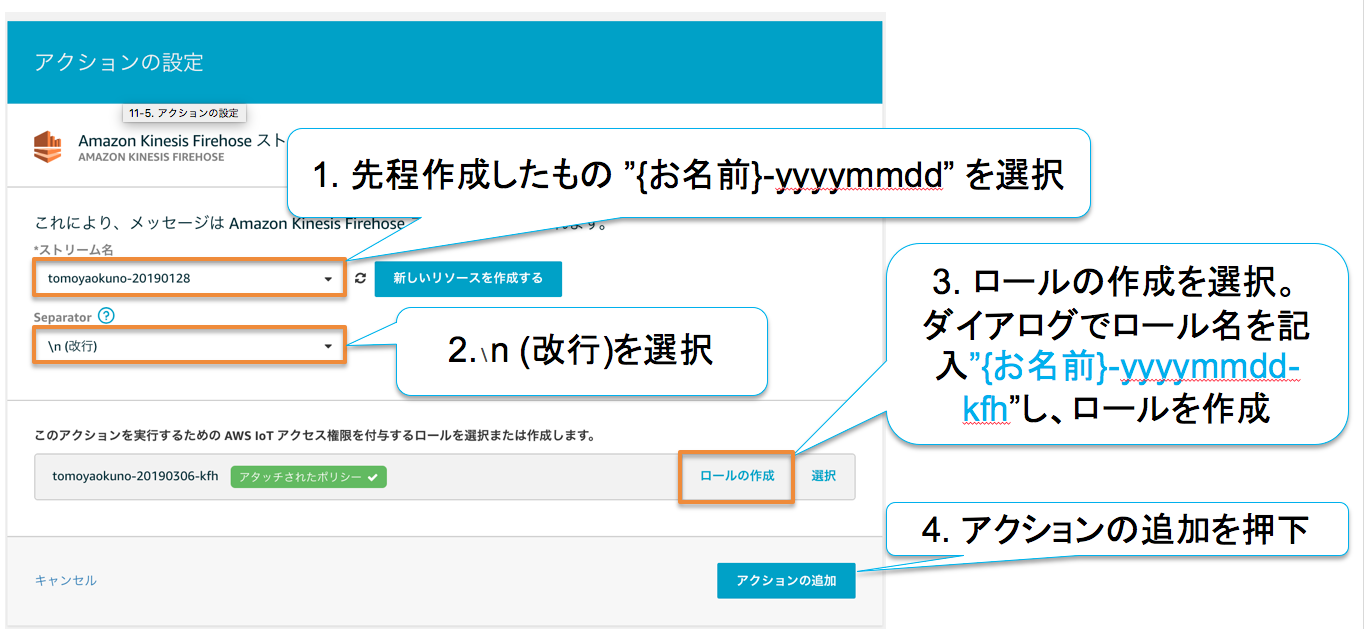Open the Separator help question mark
The width and height of the screenshot is (1364, 629).
107,316
